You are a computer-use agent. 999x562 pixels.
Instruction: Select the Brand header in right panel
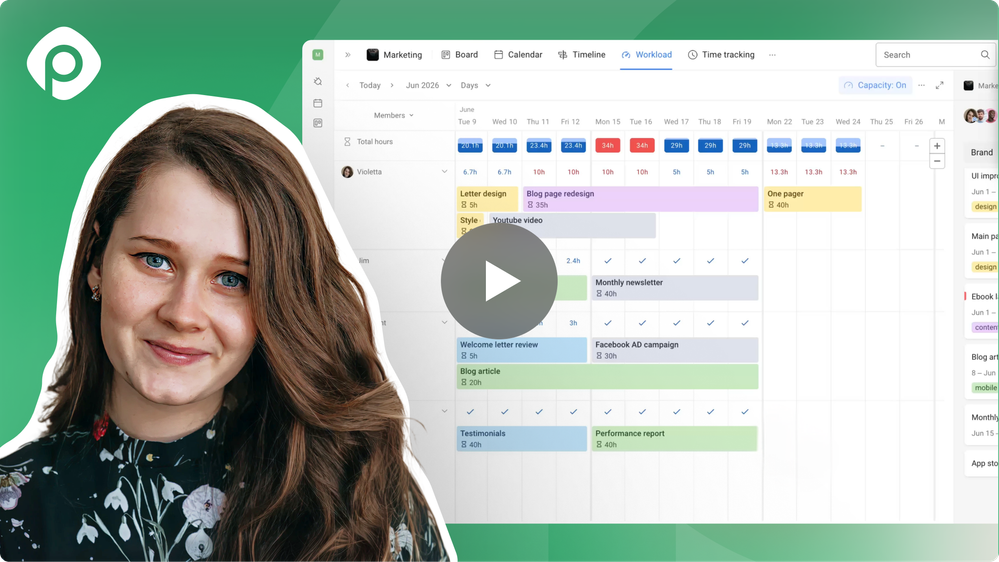pyautogui.click(x=982, y=152)
